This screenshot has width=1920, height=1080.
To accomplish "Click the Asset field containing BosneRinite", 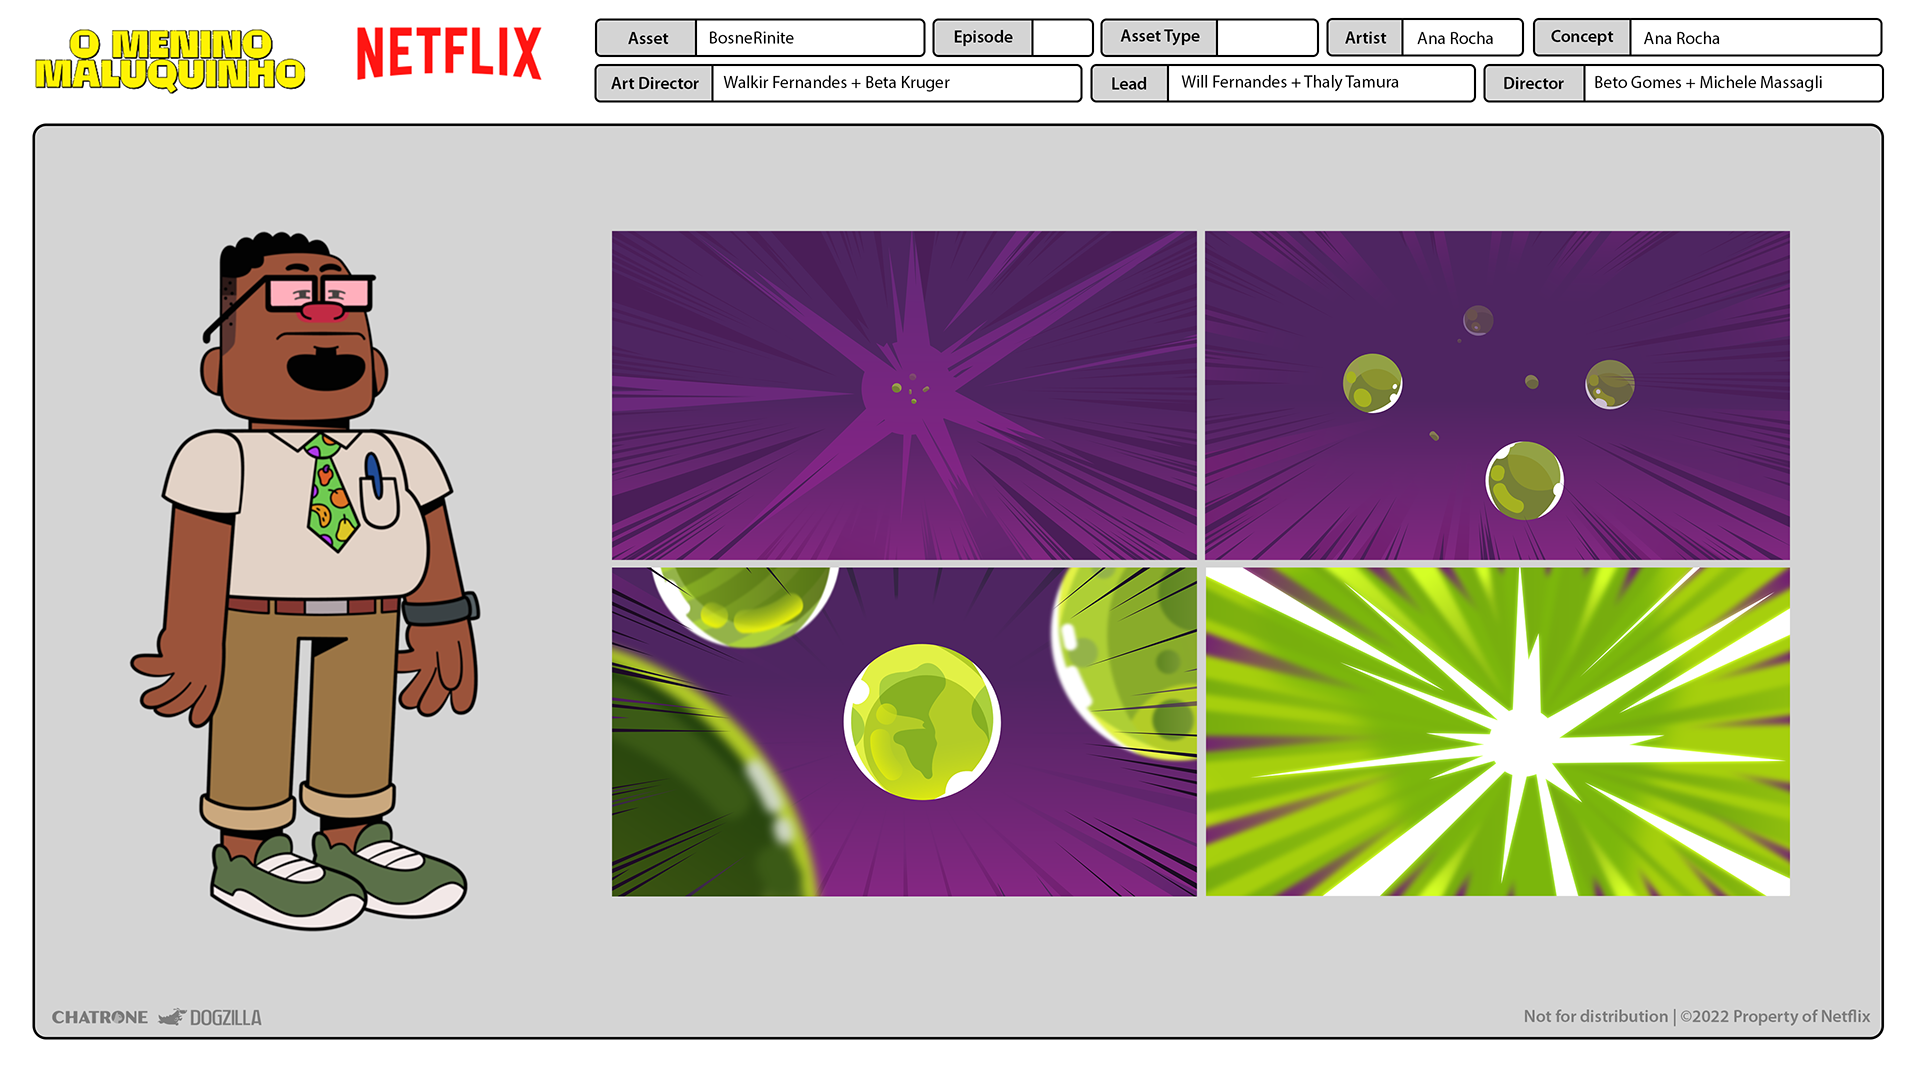I will pyautogui.click(x=808, y=38).
